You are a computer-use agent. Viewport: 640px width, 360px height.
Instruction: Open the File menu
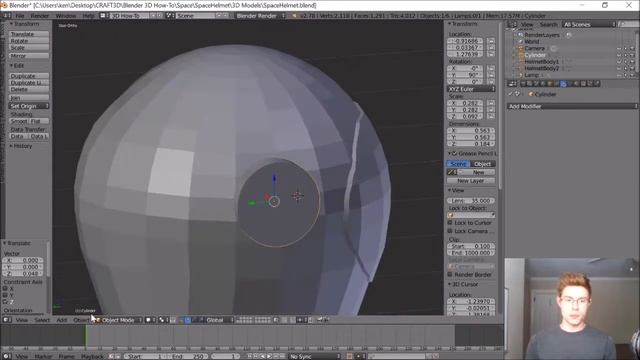point(20,16)
